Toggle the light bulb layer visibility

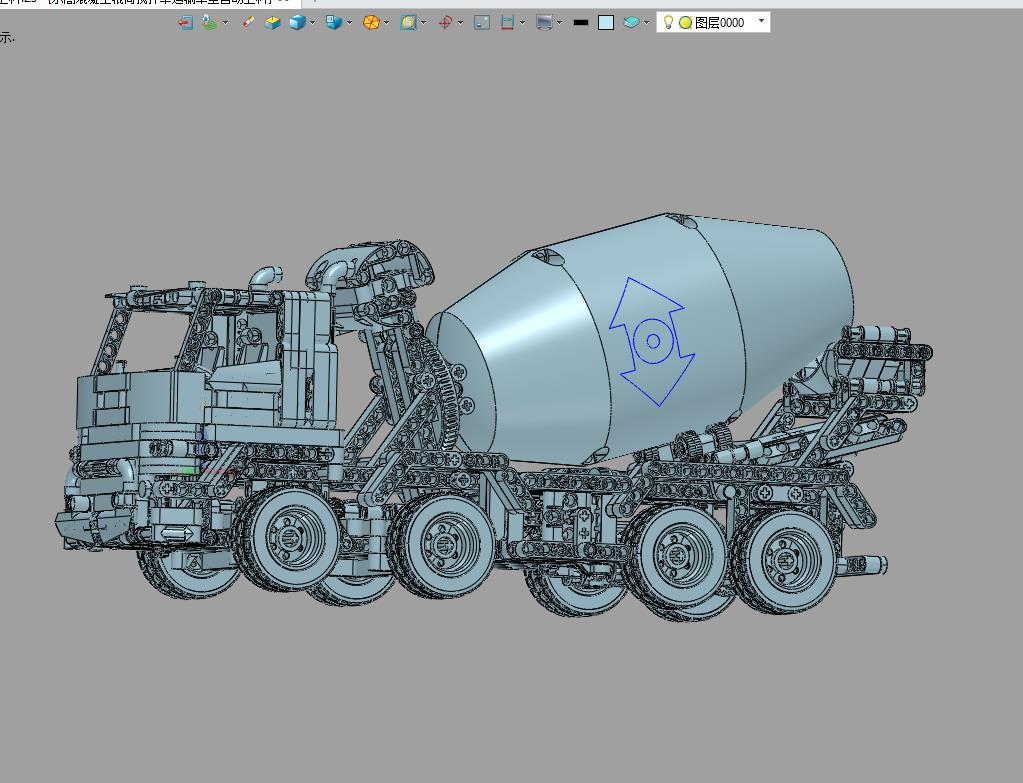coord(668,22)
